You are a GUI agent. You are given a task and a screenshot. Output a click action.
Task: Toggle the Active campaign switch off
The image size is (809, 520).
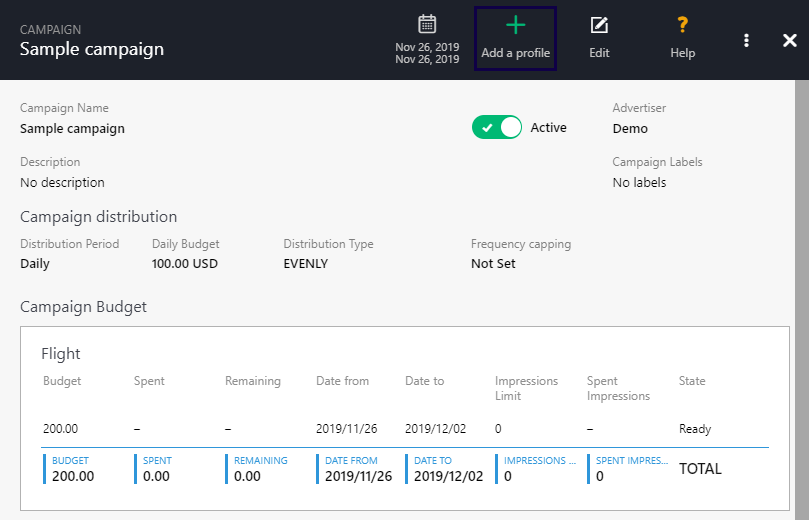[497, 128]
